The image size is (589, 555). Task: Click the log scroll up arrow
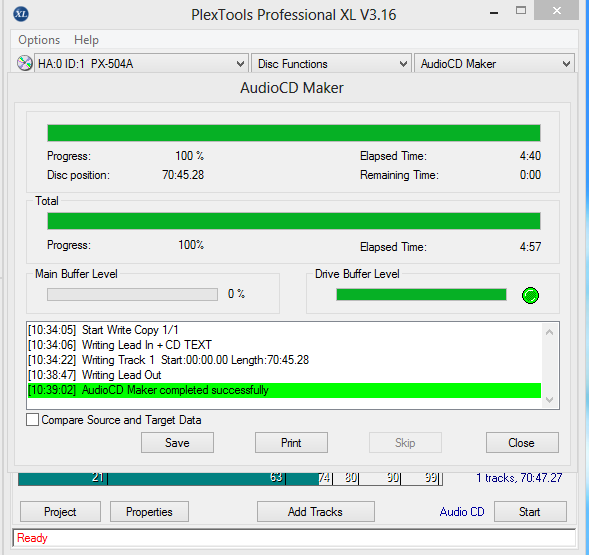point(550,332)
